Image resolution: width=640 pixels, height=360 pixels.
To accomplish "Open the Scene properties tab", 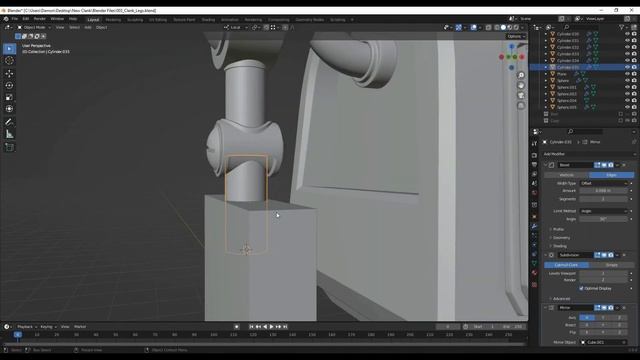I will click(x=534, y=184).
